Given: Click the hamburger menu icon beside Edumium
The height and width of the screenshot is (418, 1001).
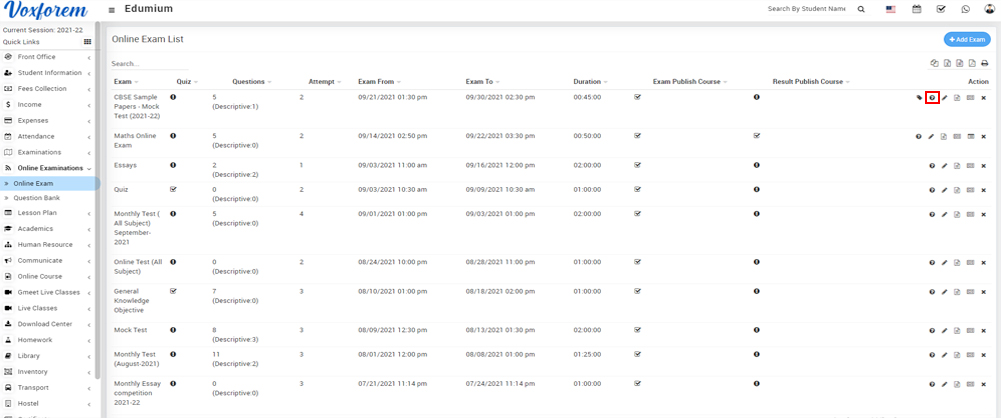Looking at the screenshot, I should pyautogui.click(x=111, y=9).
